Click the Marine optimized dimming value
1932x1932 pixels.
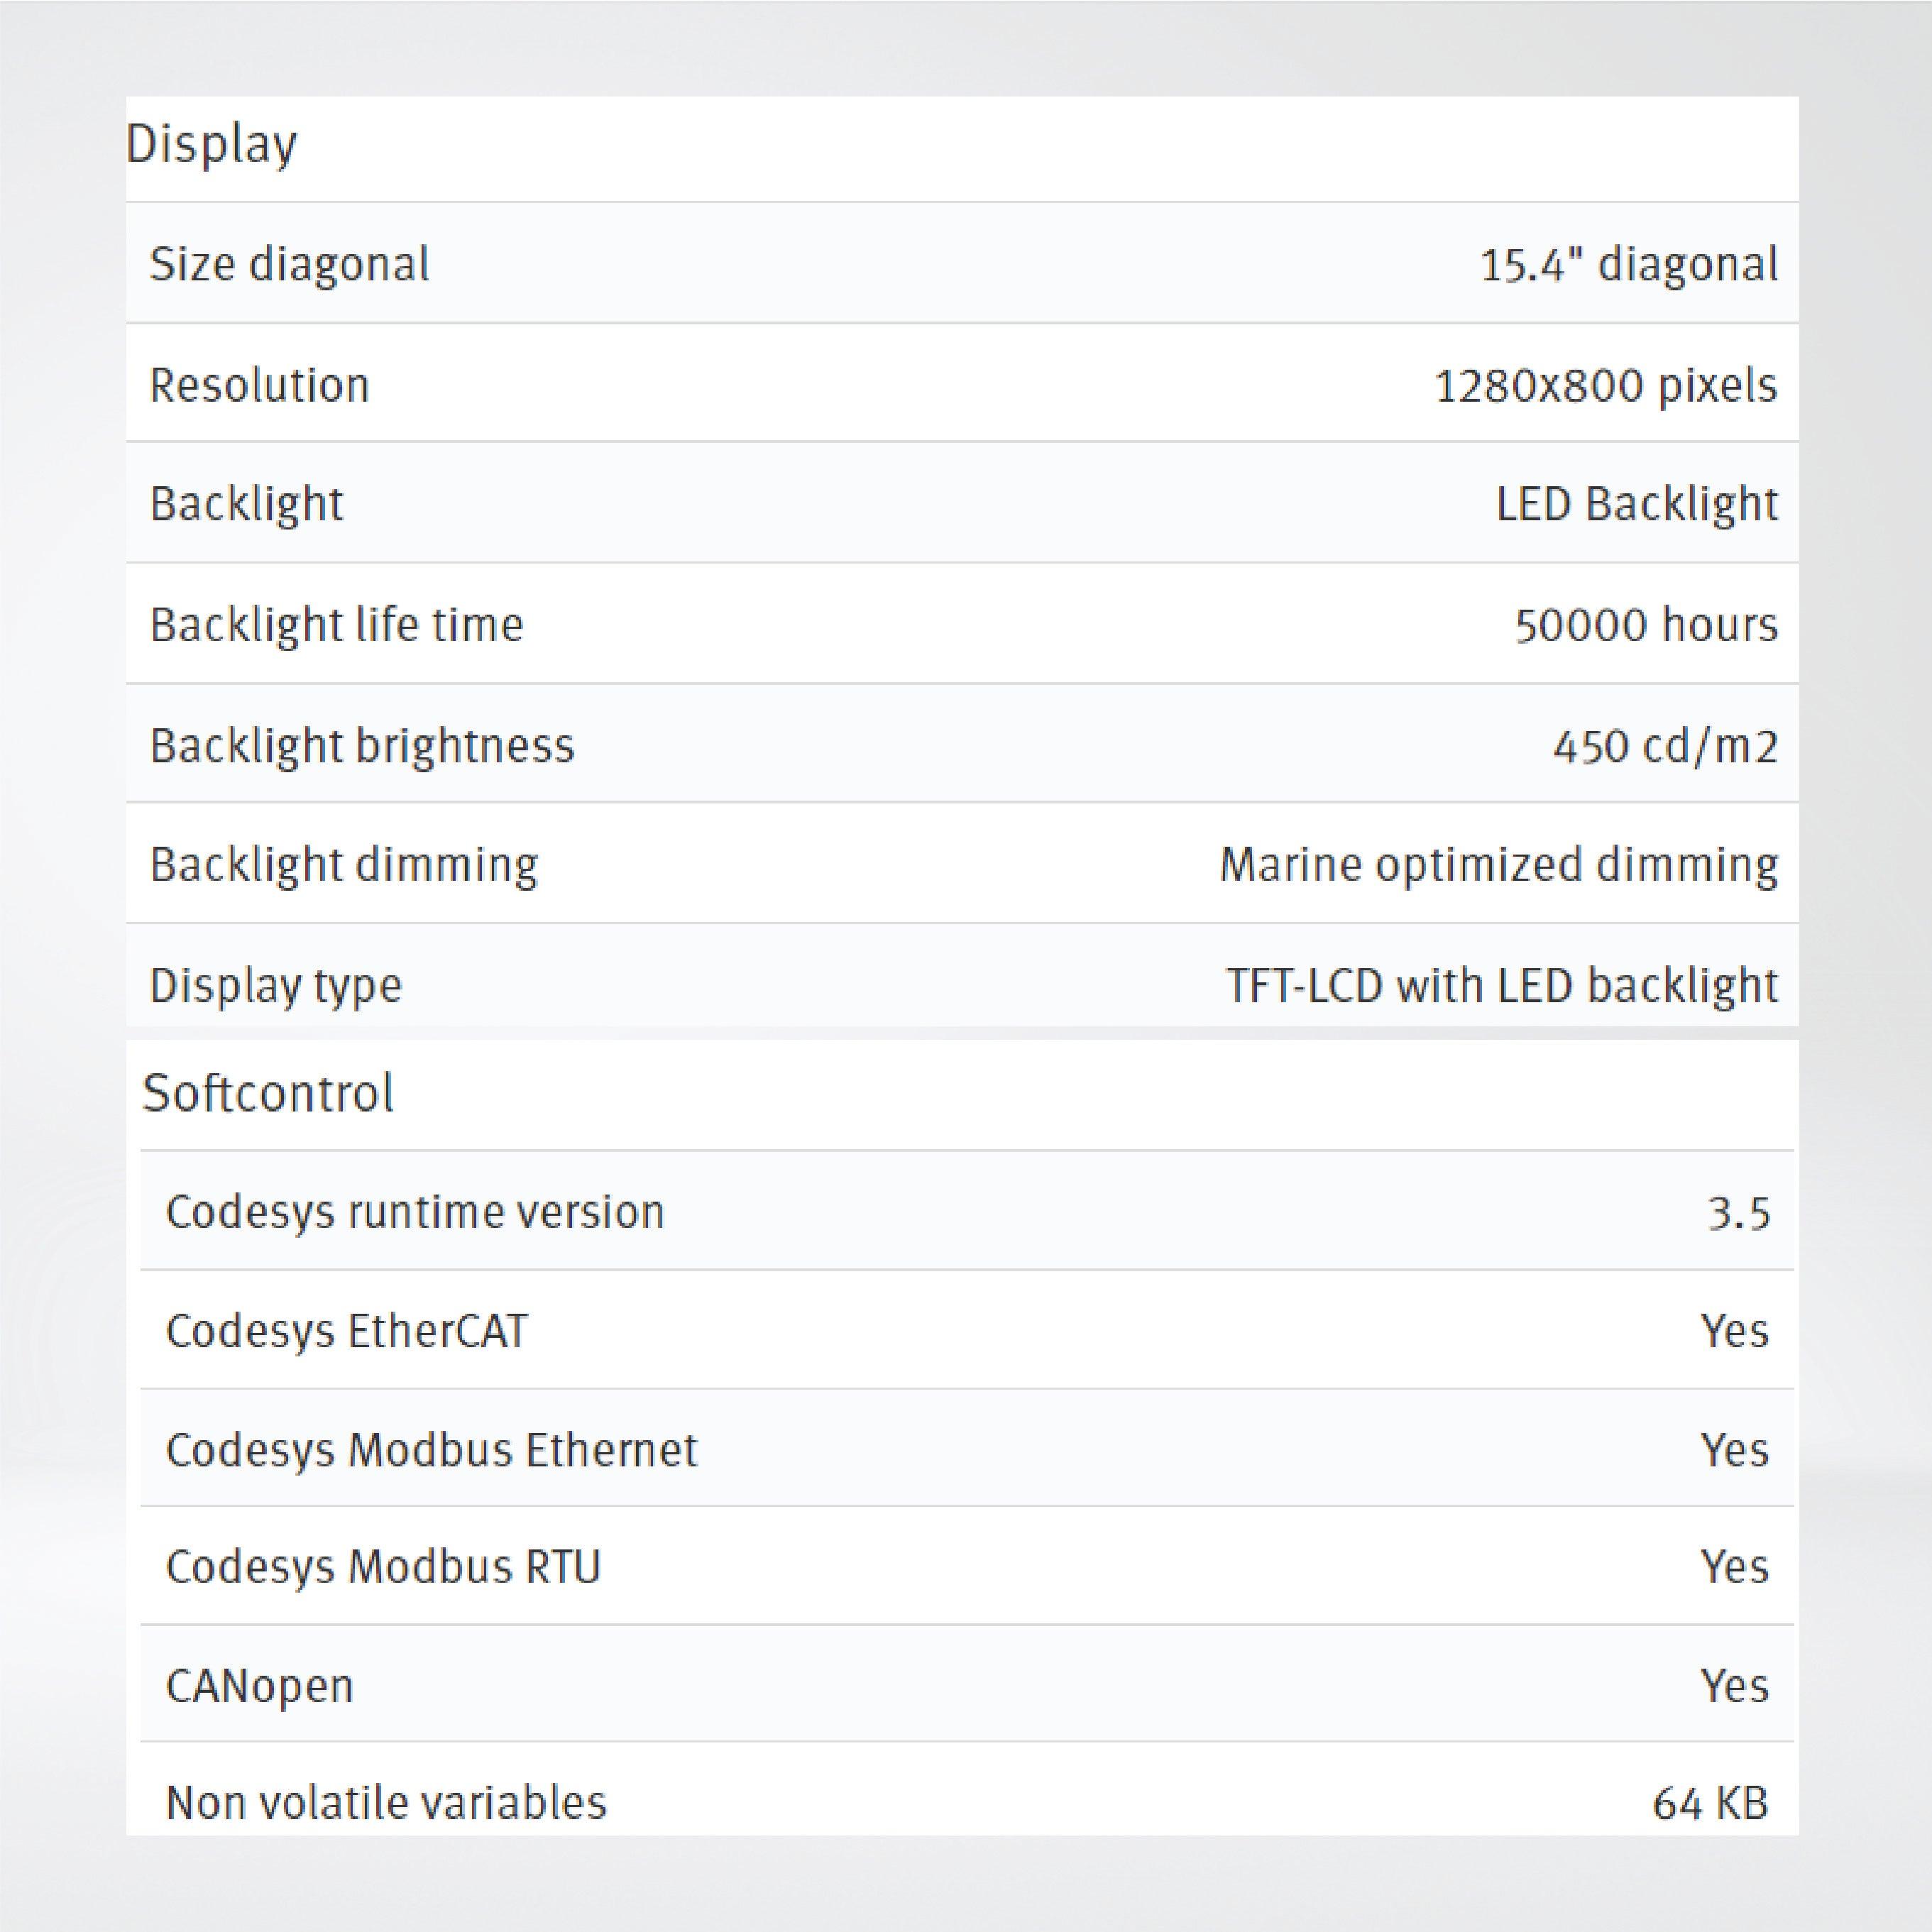[x=1498, y=865]
